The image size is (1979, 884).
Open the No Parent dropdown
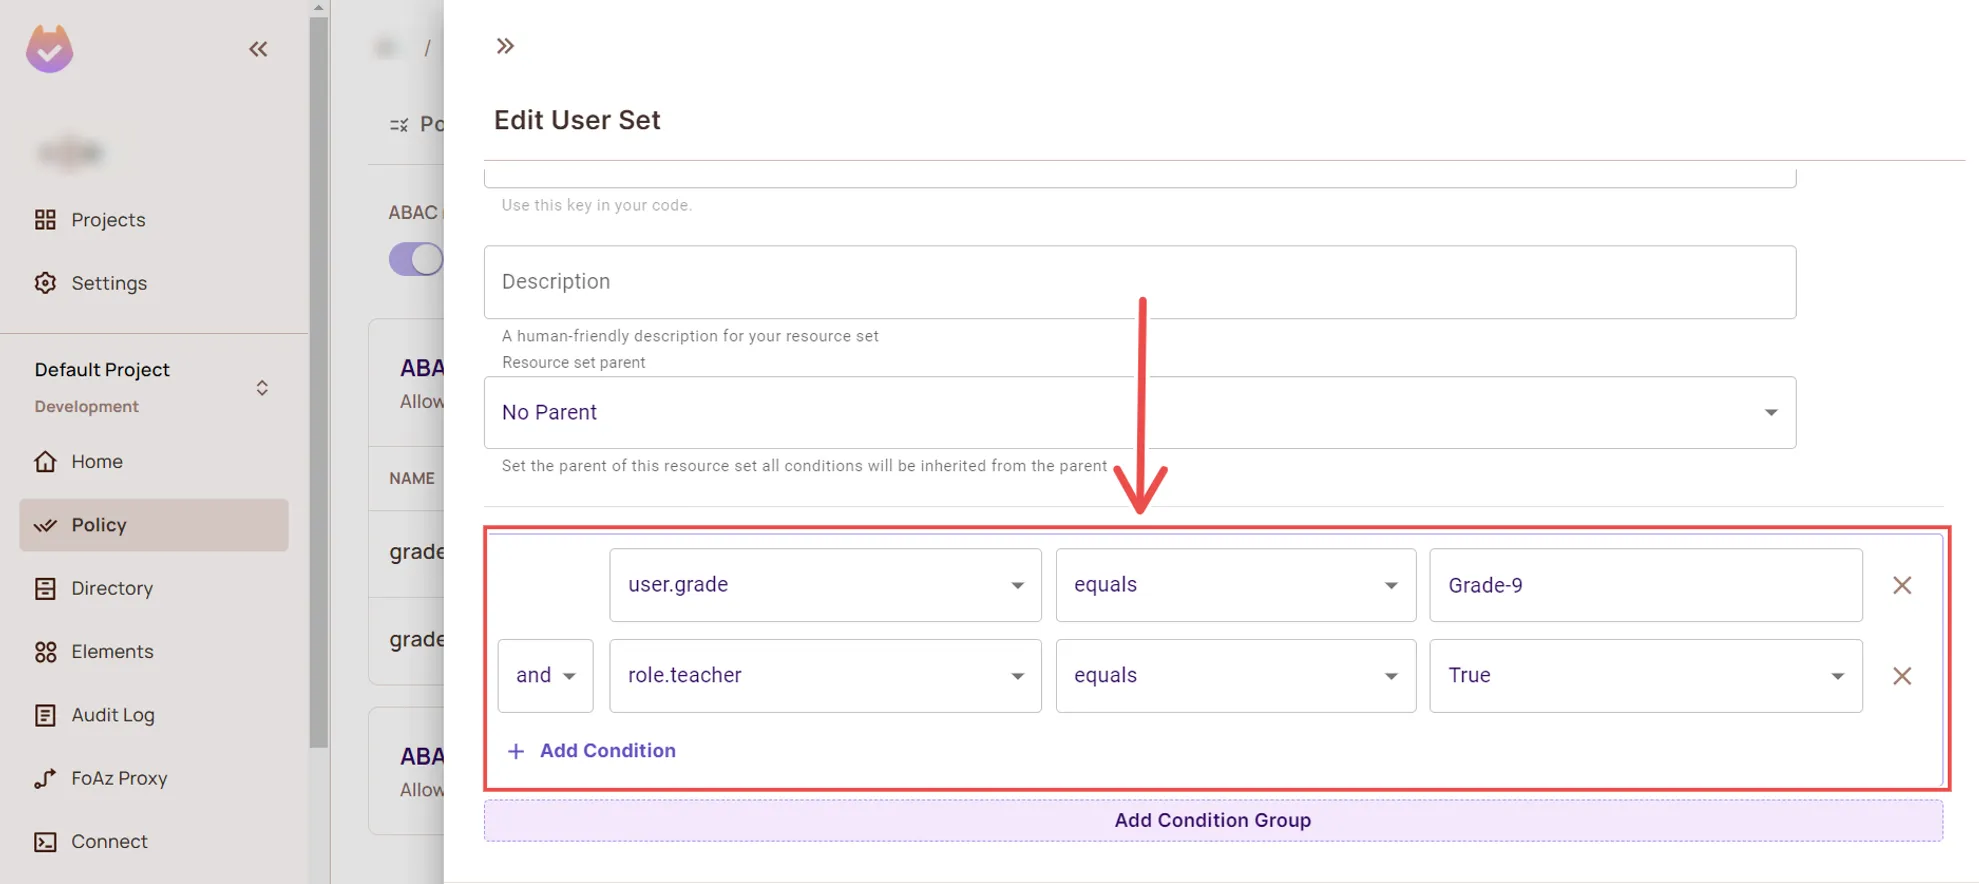click(1139, 412)
